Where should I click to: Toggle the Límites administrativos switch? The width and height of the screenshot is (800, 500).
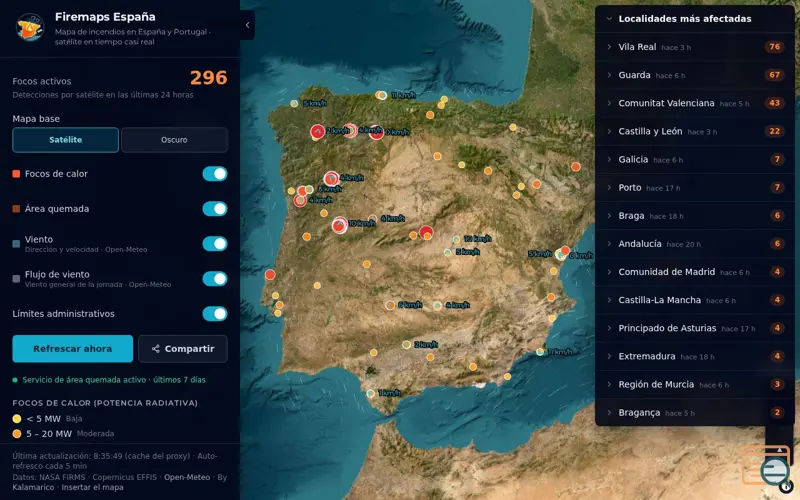tap(215, 313)
